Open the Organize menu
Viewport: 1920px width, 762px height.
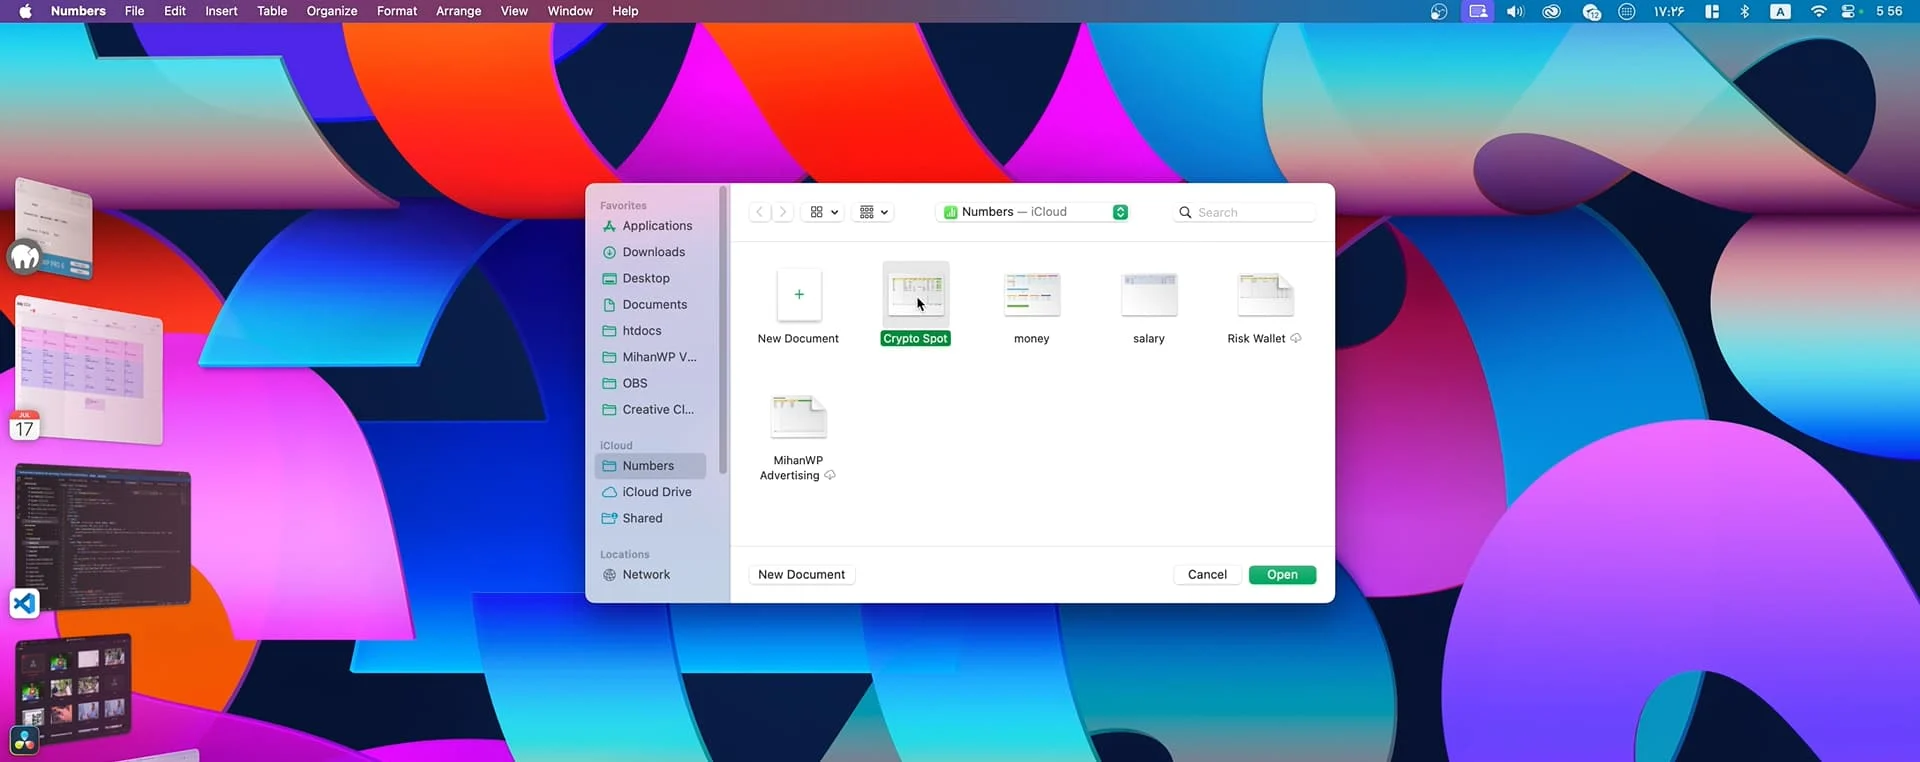click(x=332, y=11)
